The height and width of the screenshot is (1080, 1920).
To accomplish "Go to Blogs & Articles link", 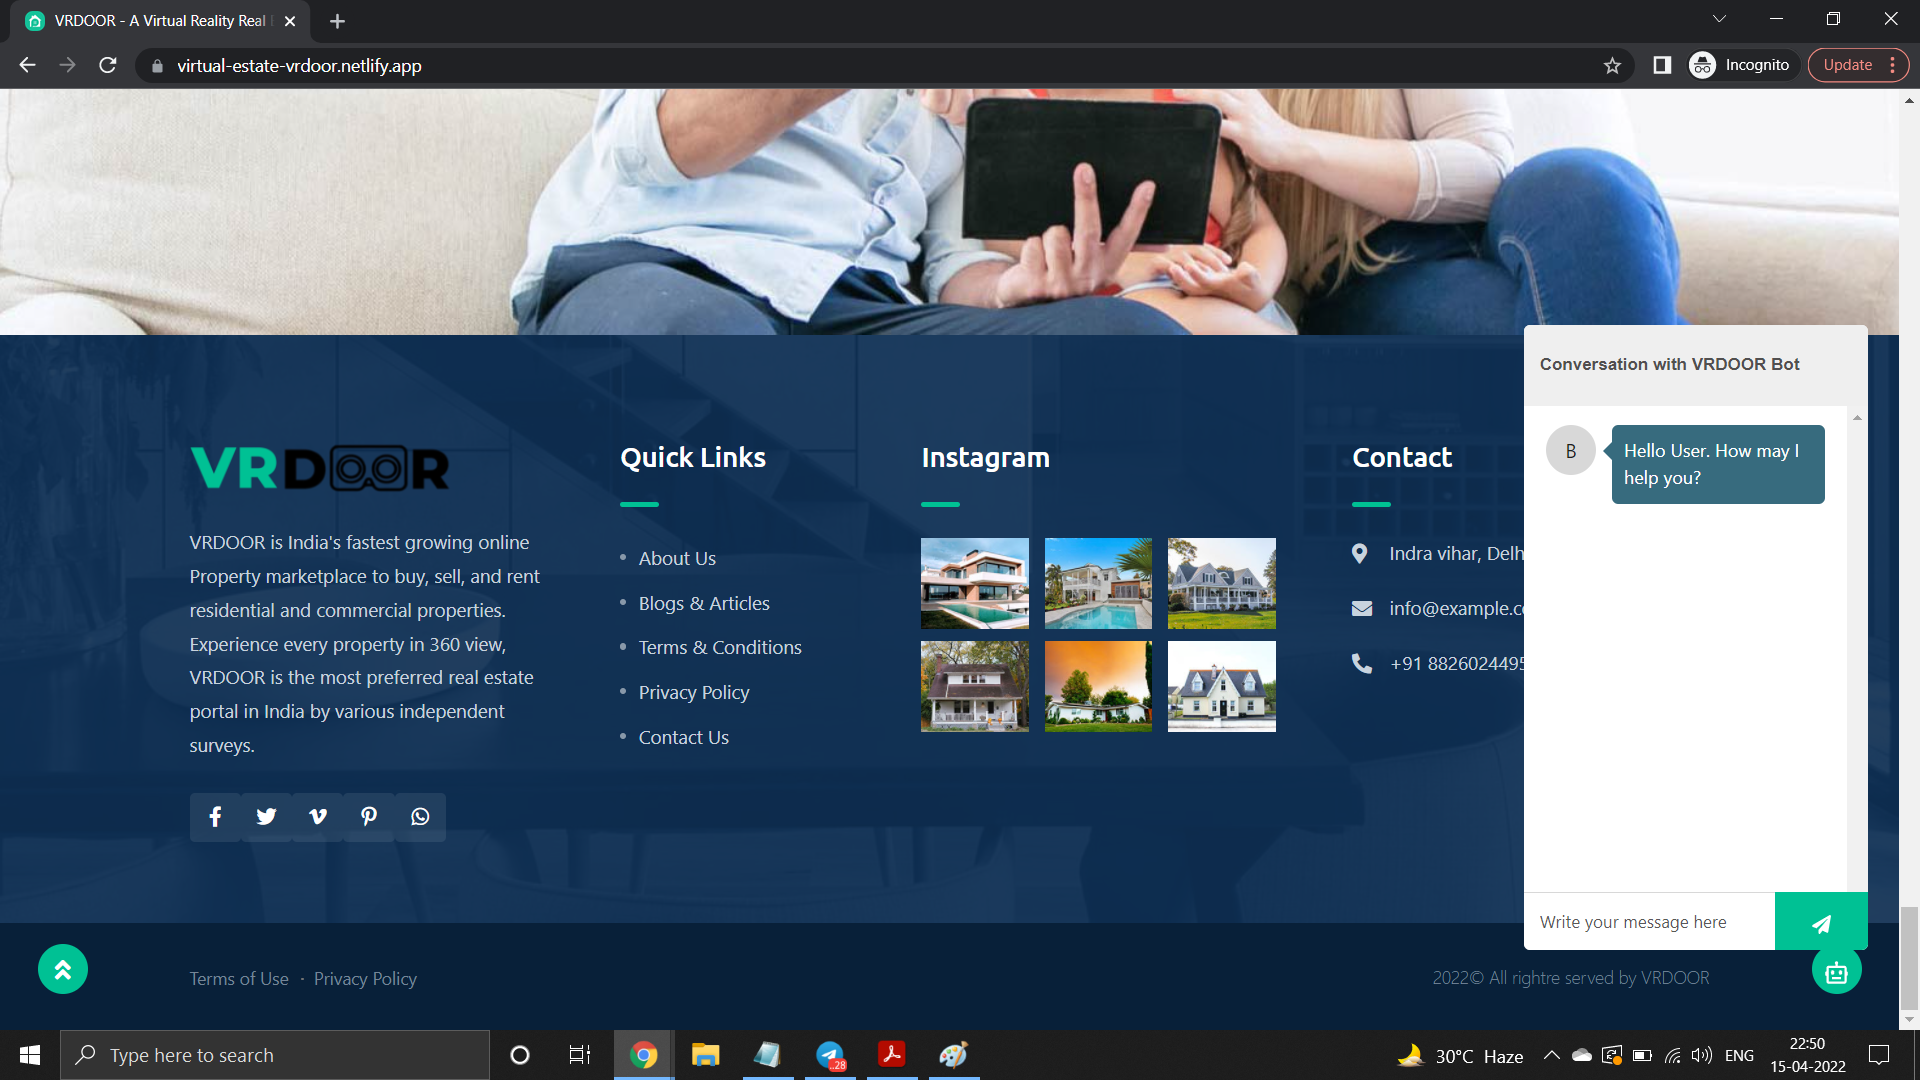I will pos(704,604).
